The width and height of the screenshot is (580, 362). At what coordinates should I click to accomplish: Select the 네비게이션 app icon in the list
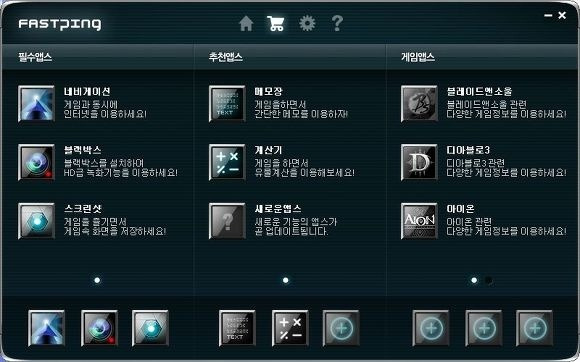(x=37, y=104)
